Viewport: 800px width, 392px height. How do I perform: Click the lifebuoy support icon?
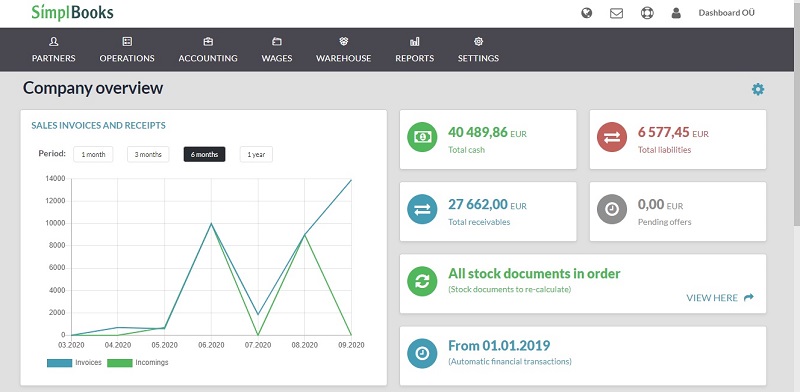click(x=647, y=13)
